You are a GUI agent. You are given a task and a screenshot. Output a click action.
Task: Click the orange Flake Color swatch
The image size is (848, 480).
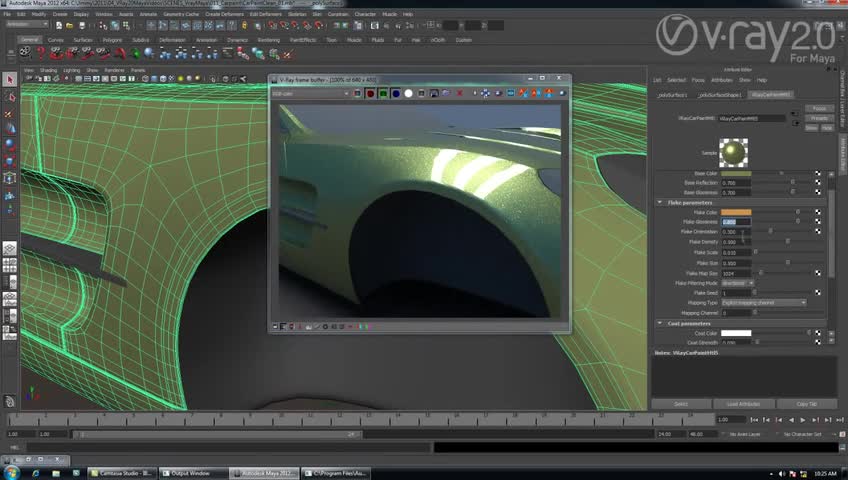pyautogui.click(x=735, y=212)
